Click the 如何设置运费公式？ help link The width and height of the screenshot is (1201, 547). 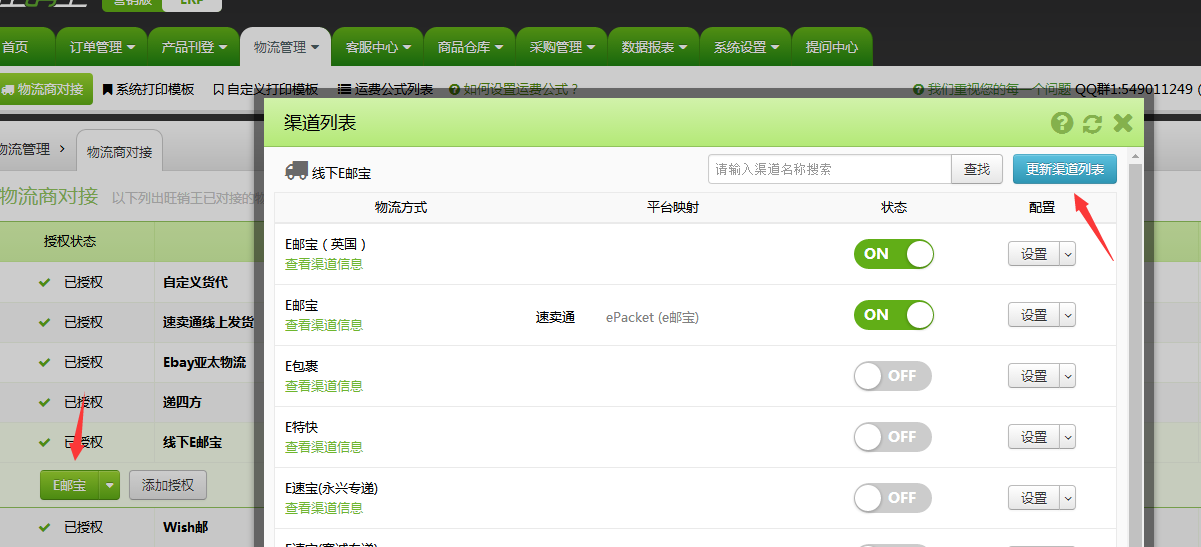[x=514, y=89]
